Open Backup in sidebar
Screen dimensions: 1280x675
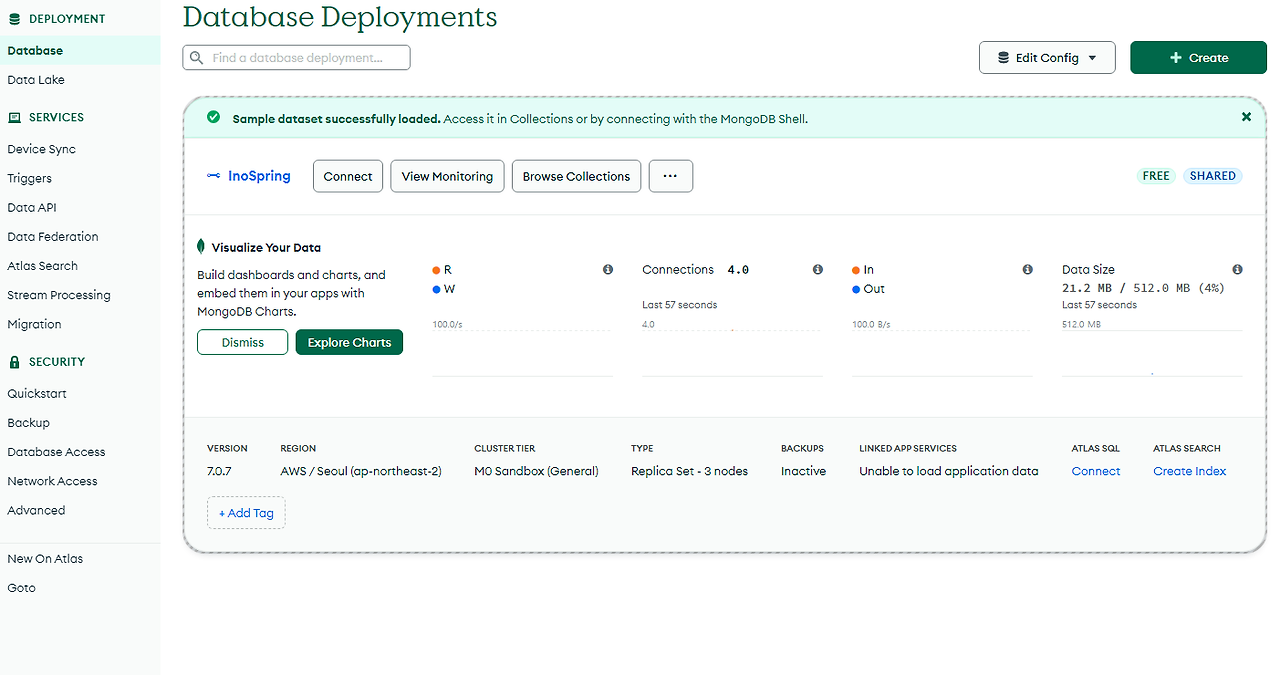coord(28,423)
